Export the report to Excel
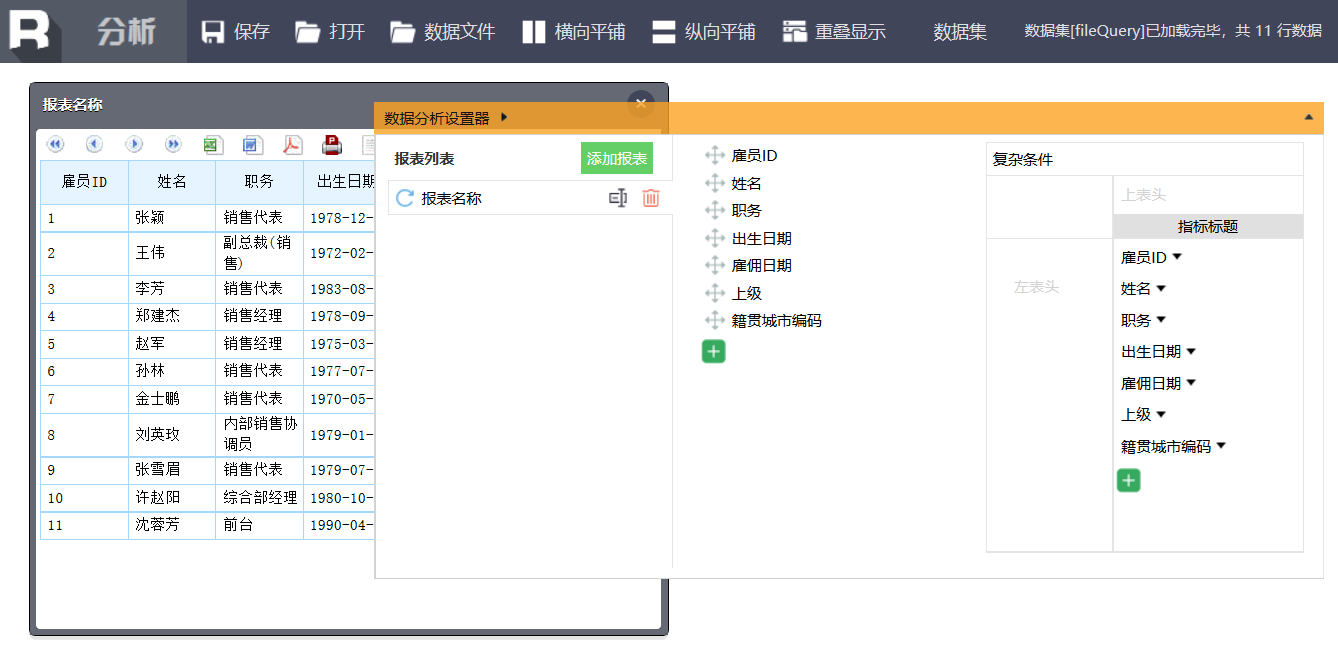Screen dimensions: 1338x660 212,145
